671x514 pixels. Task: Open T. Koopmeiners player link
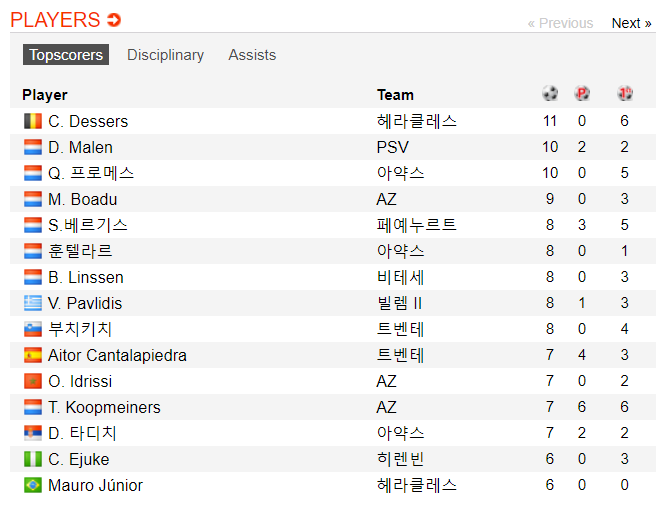(104, 407)
